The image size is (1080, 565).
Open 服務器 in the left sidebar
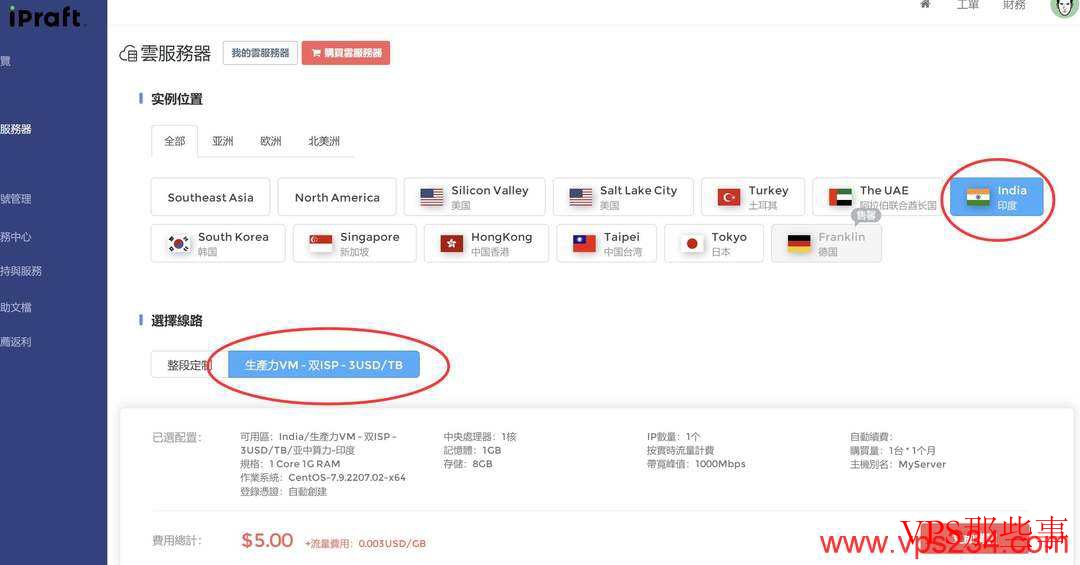16,129
